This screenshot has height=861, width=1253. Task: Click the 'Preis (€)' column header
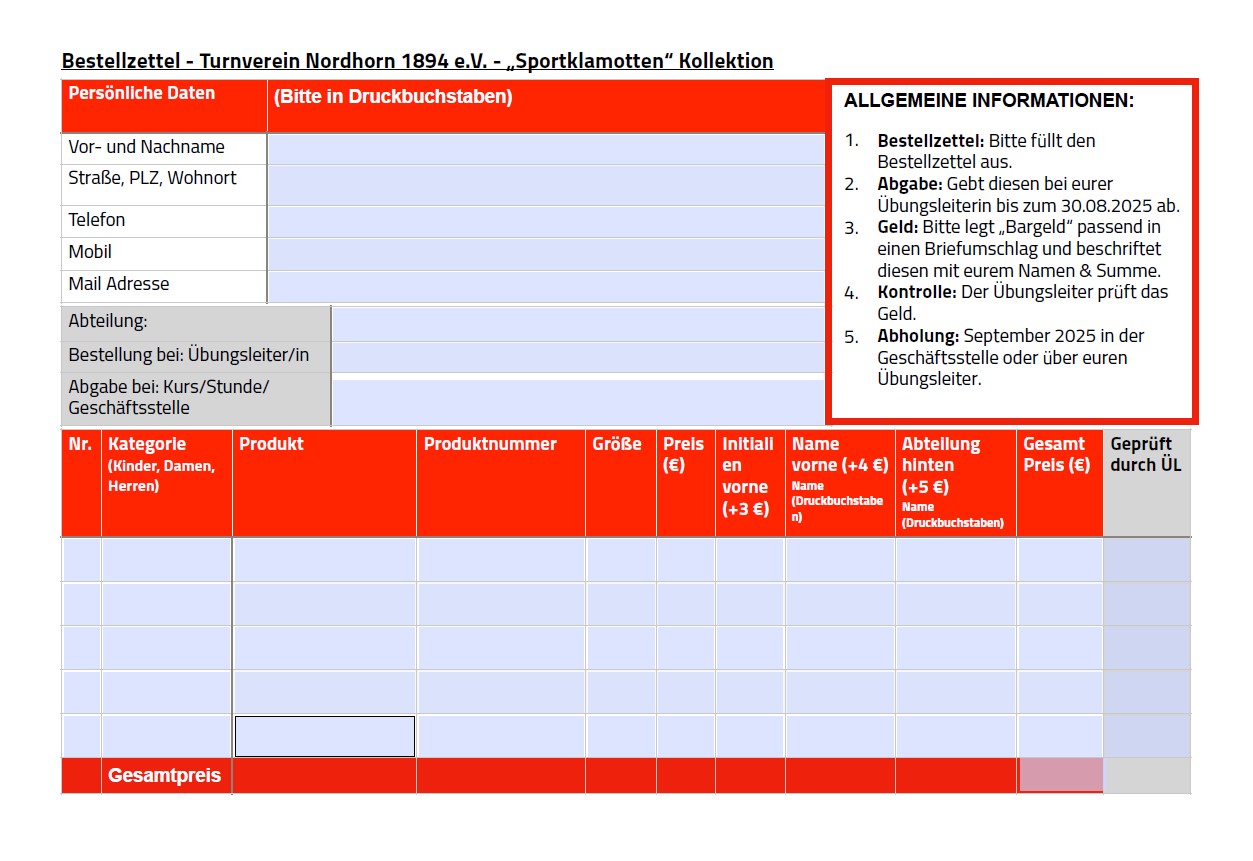coord(684,454)
